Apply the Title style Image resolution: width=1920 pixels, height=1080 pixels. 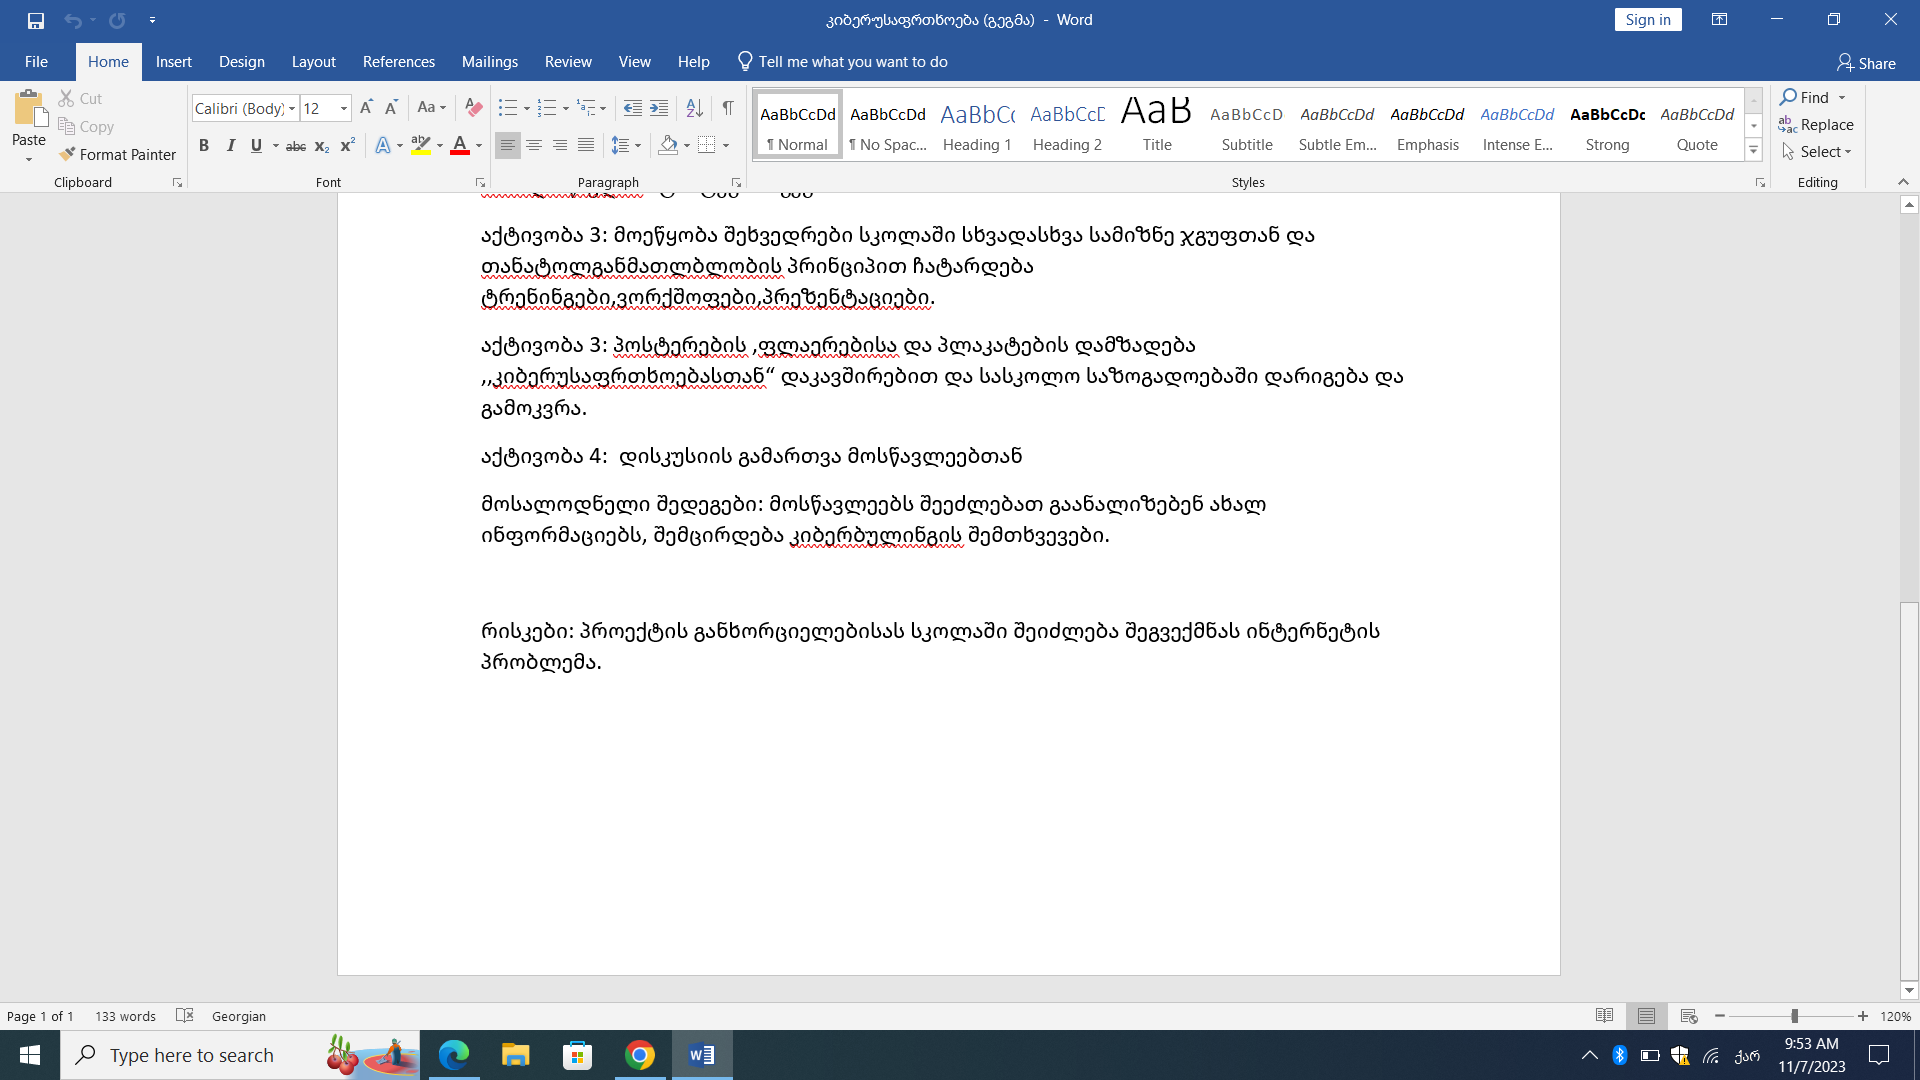tap(1157, 125)
